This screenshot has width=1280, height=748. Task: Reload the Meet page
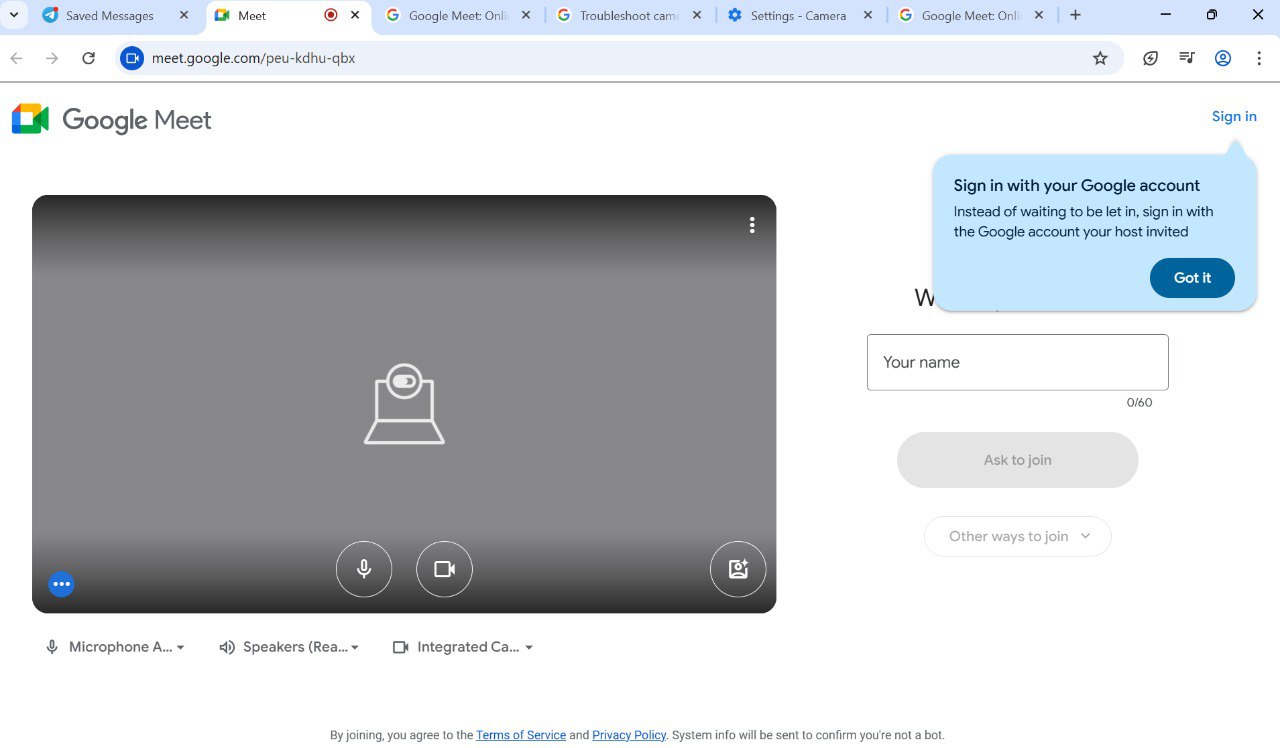[x=88, y=58]
